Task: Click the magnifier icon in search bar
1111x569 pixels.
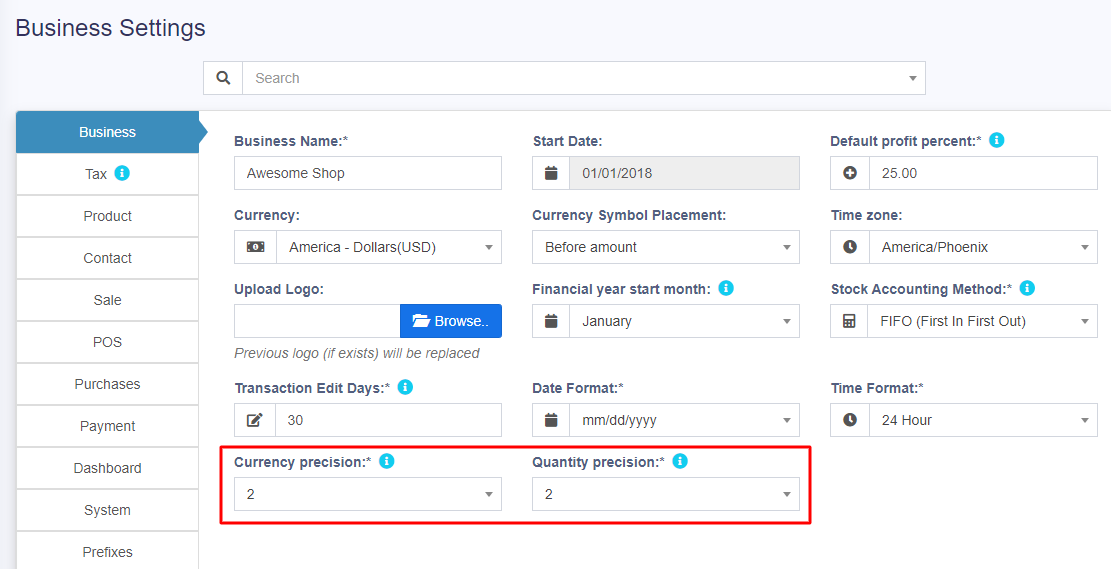Action: click(223, 78)
